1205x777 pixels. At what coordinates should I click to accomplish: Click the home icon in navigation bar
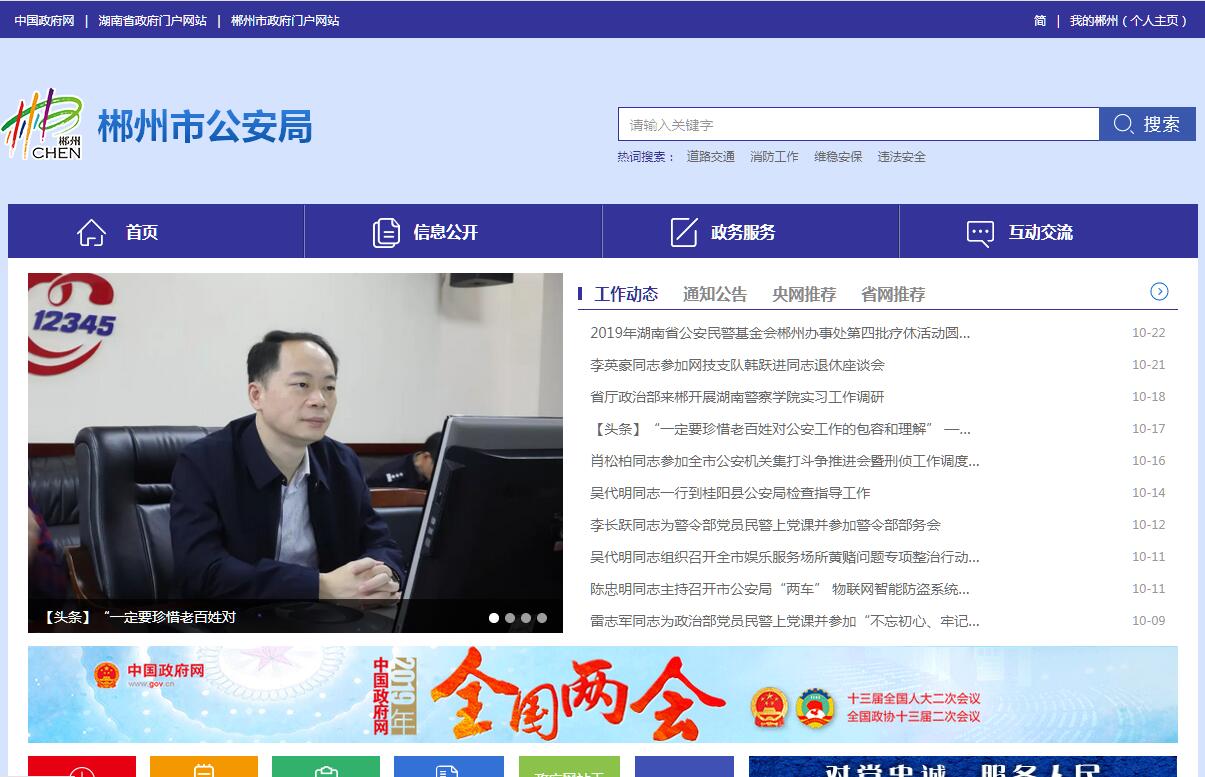(x=91, y=232)
